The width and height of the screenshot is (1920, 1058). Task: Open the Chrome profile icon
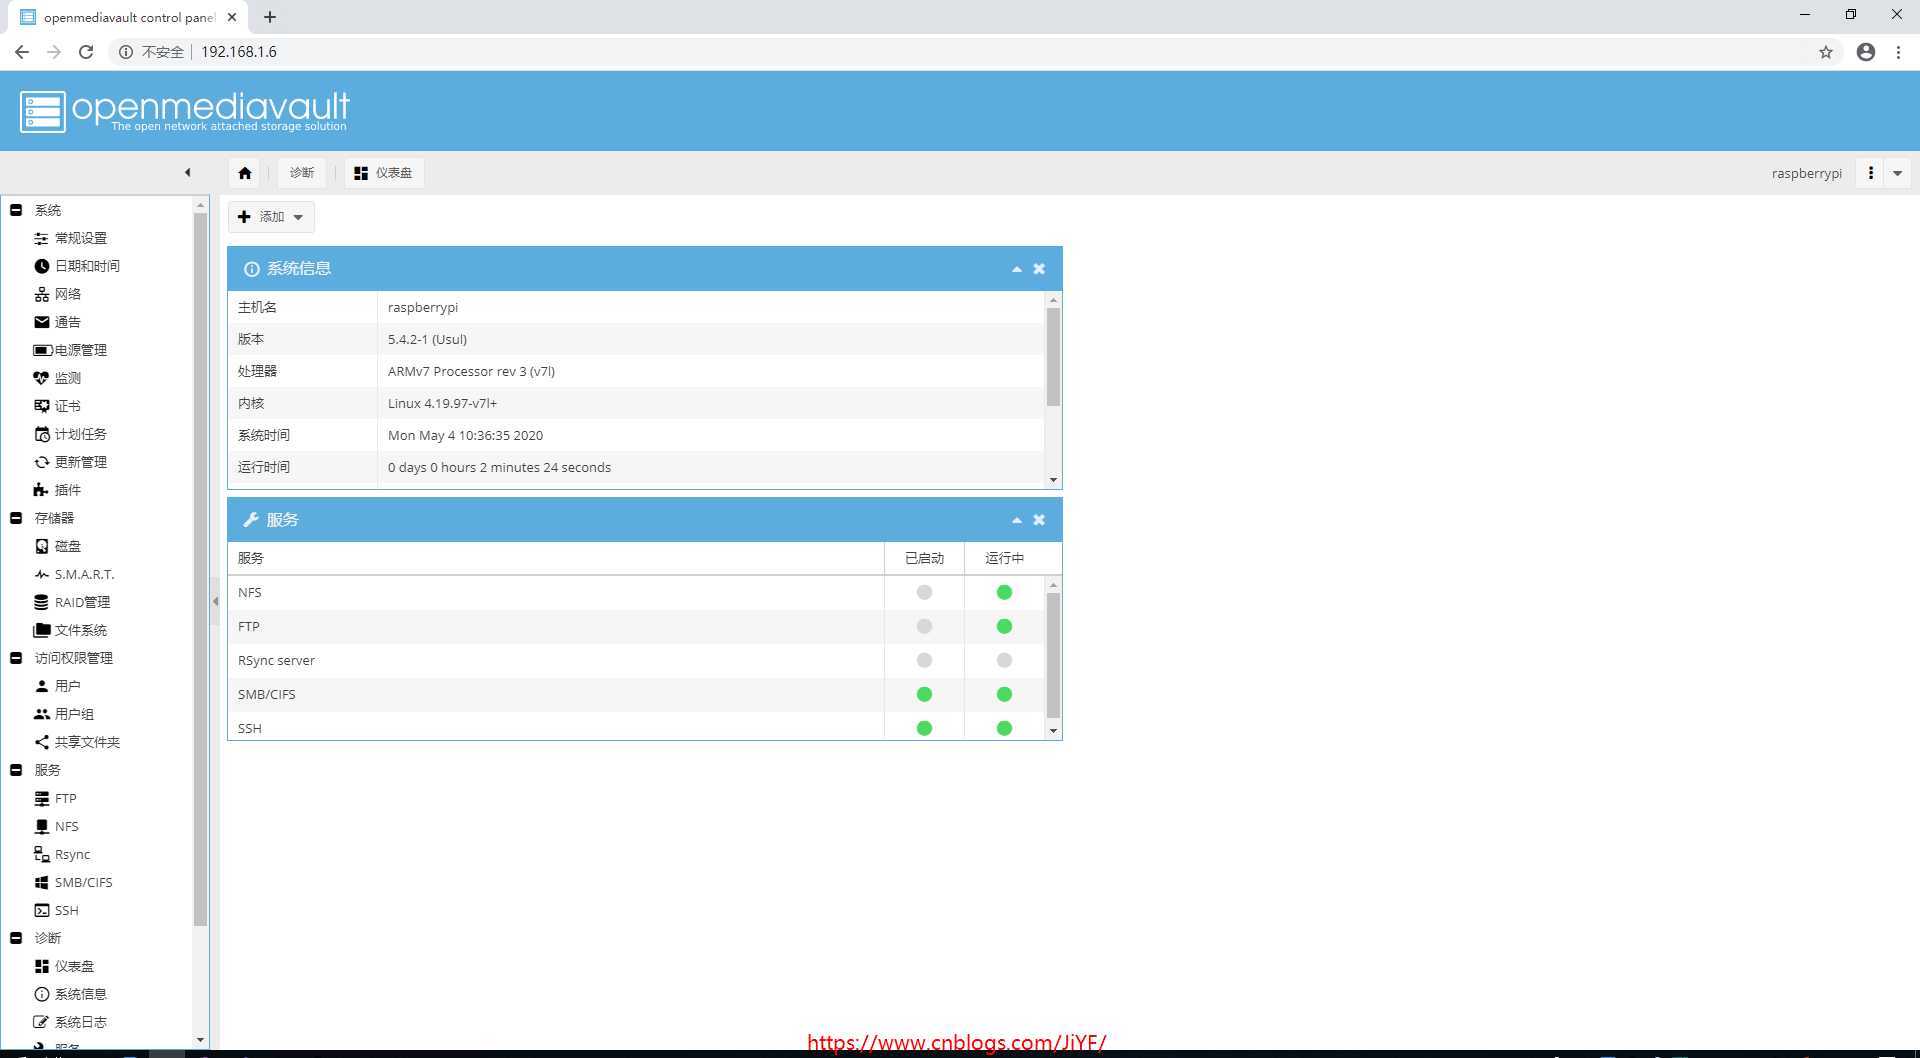[1866, 52]
